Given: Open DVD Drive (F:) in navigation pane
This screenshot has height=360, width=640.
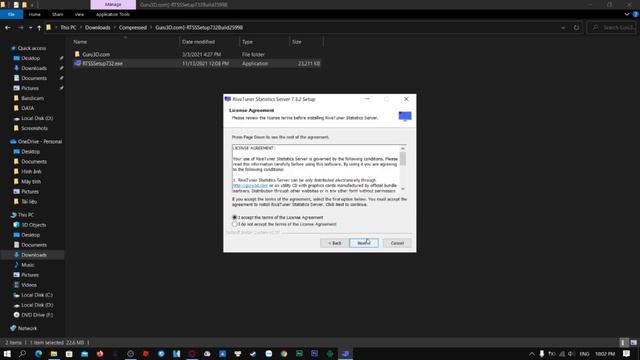Looking at the screenshot, I should [x=37, y=315].
